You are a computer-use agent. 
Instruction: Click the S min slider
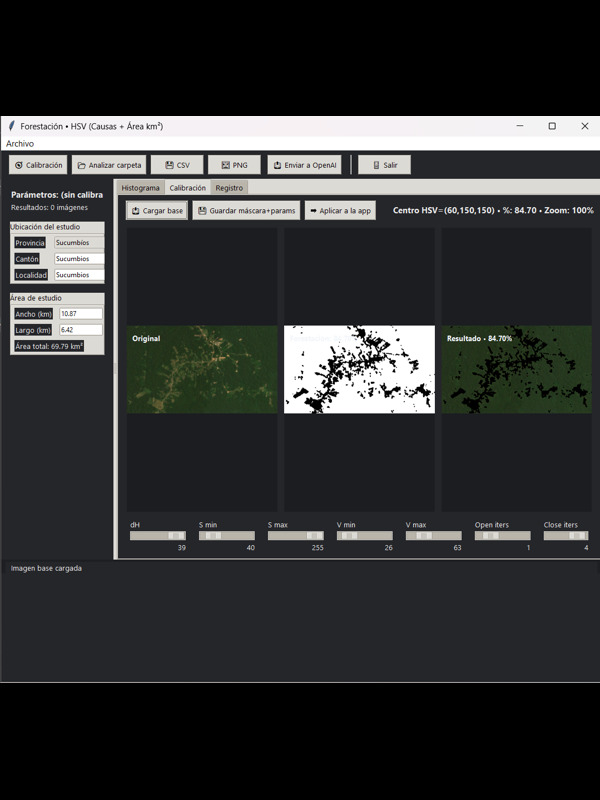point(226,536)
